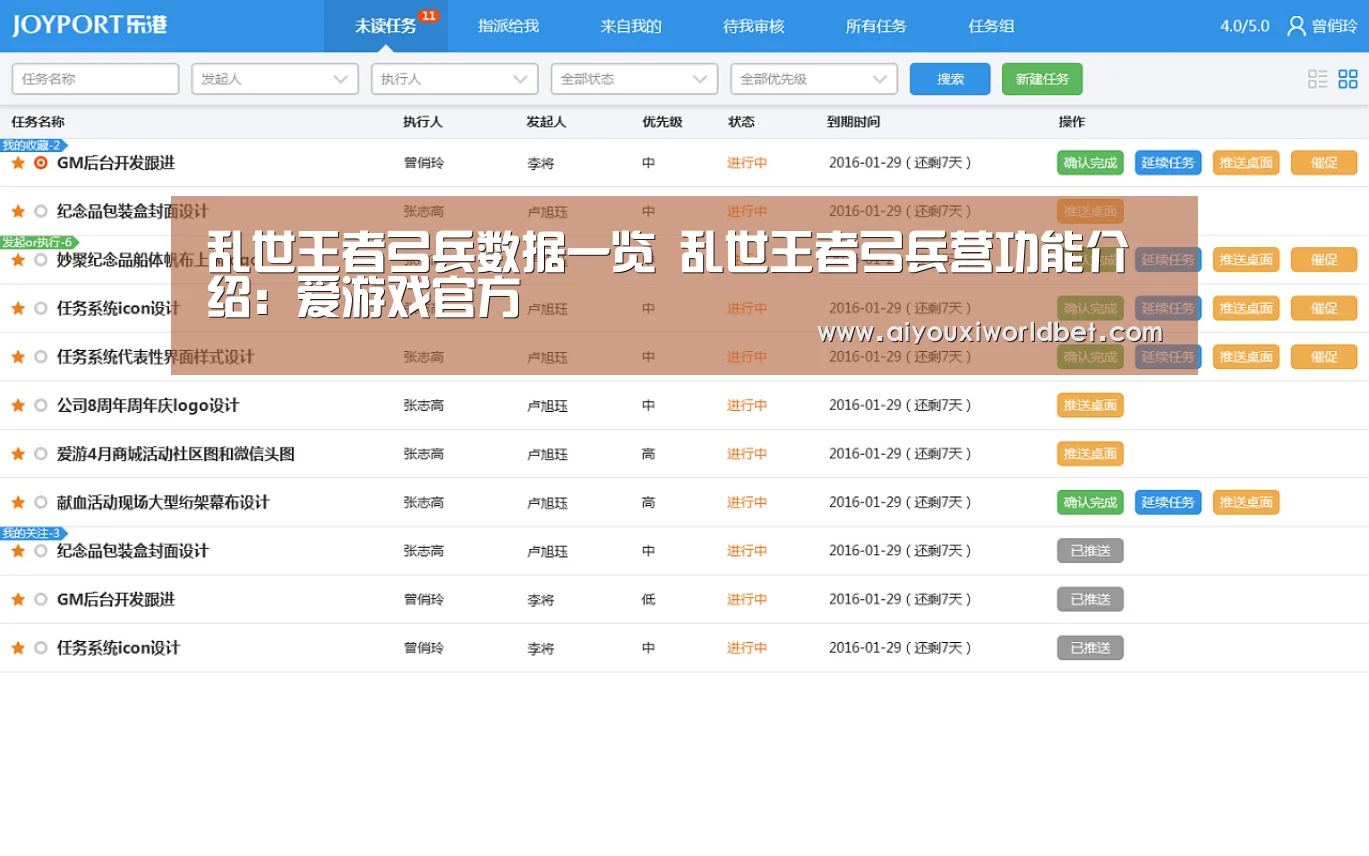Open the 发起人 dropdown filter
Viewport: 1369px width, 856px height.
[275, 79]
